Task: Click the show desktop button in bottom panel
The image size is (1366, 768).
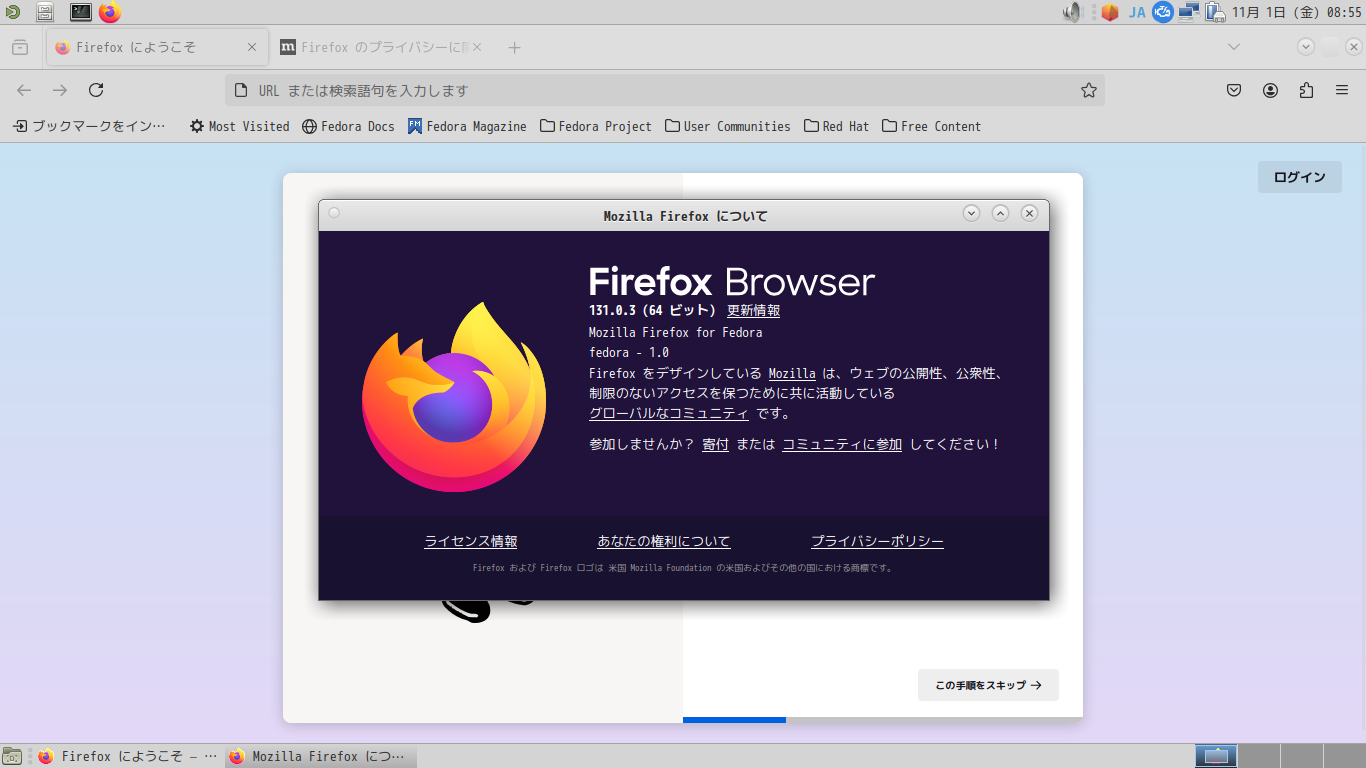Action: pyautogui.click(x=12, y=757)
